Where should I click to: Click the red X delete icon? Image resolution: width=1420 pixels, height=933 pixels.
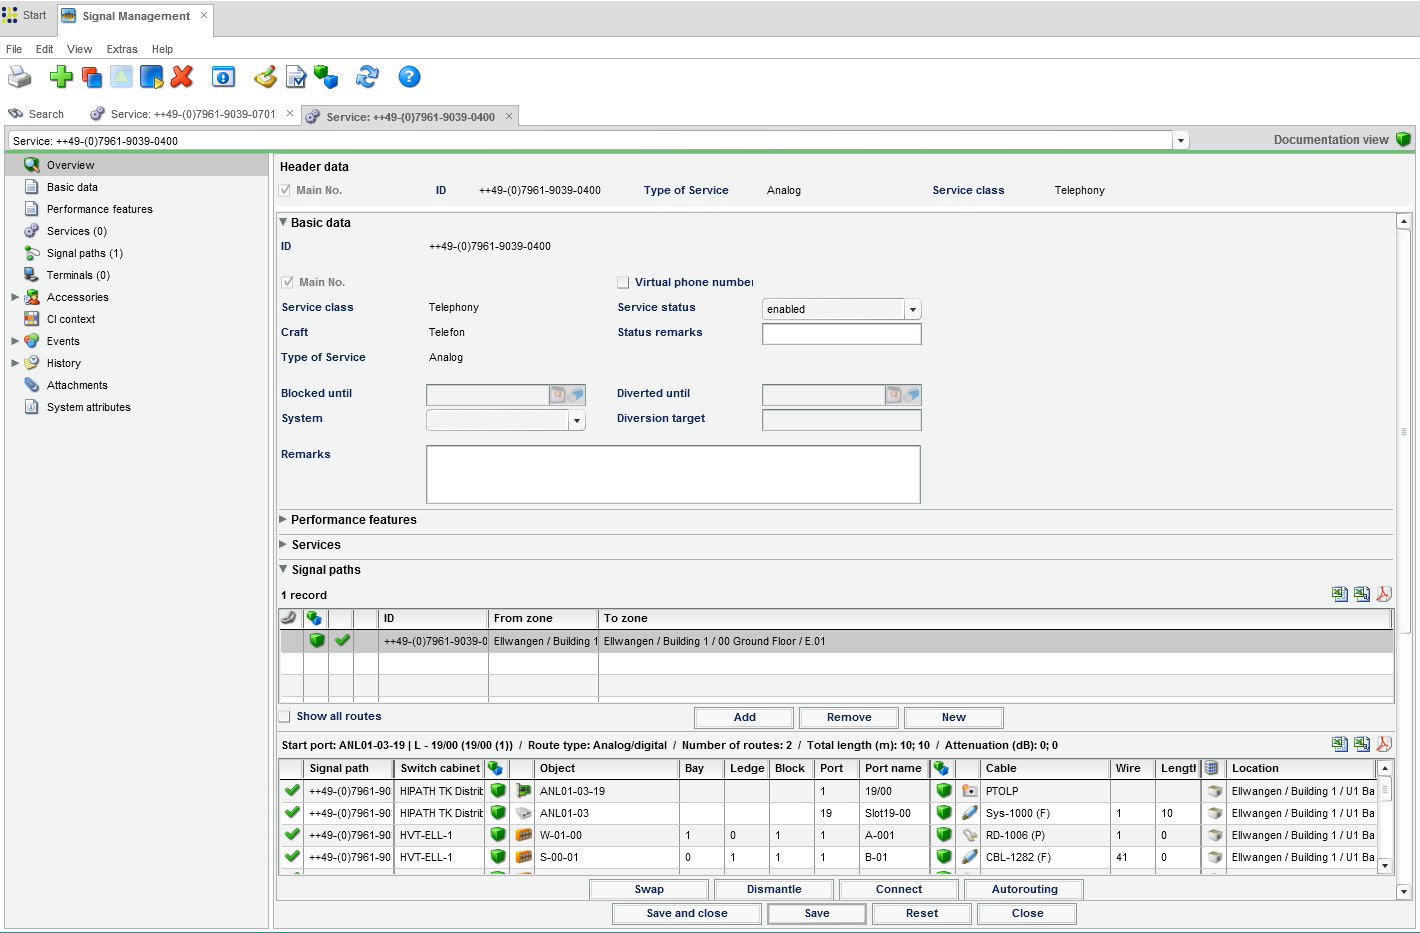[x=181, y=77]
